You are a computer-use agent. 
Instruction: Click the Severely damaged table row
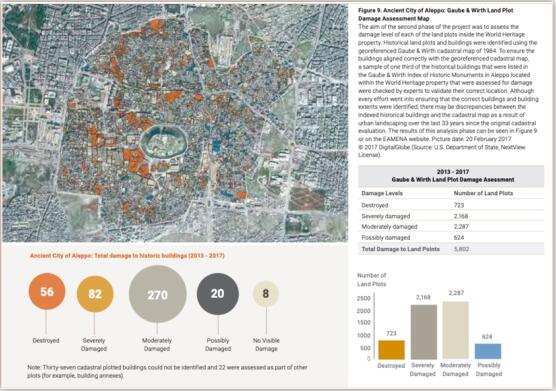click(x=451, y=216)
